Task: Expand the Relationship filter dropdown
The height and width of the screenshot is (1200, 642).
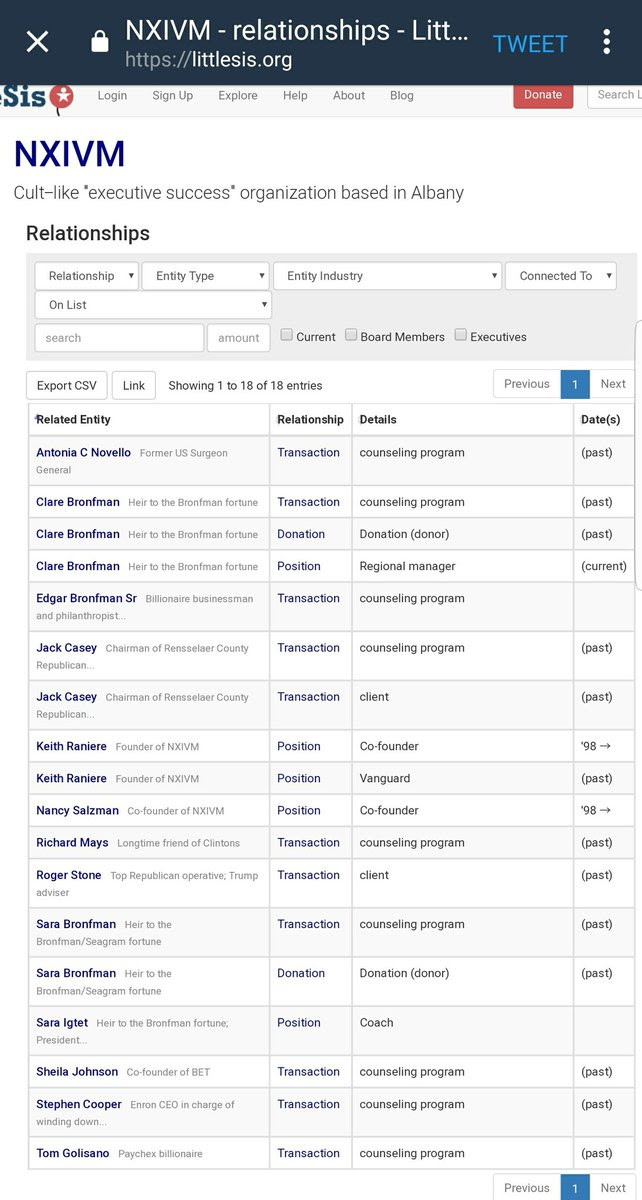Action: click(x=87, y=276)
